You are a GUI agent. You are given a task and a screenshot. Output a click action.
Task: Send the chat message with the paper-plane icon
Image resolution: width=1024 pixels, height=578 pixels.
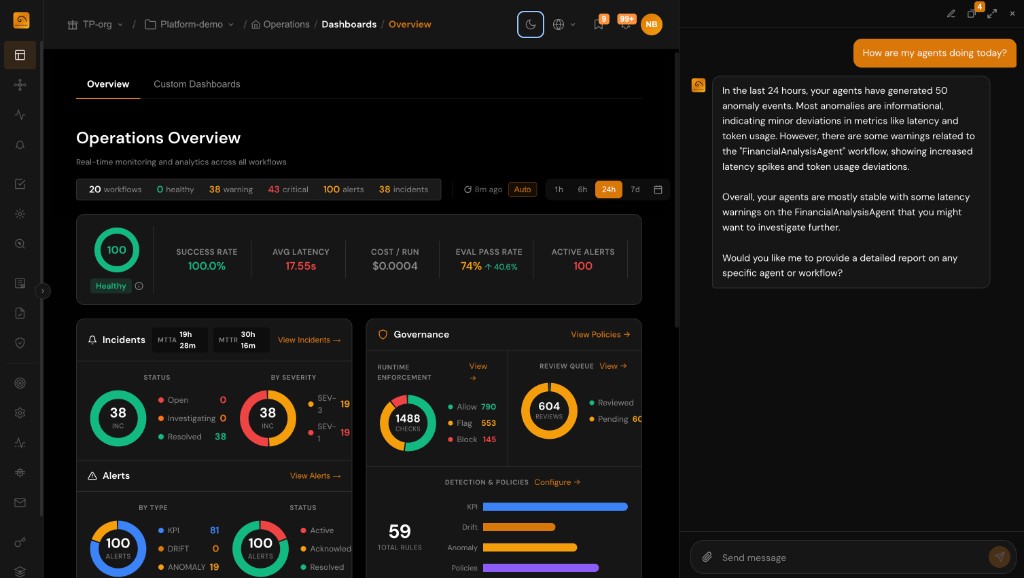coord(999,557)
